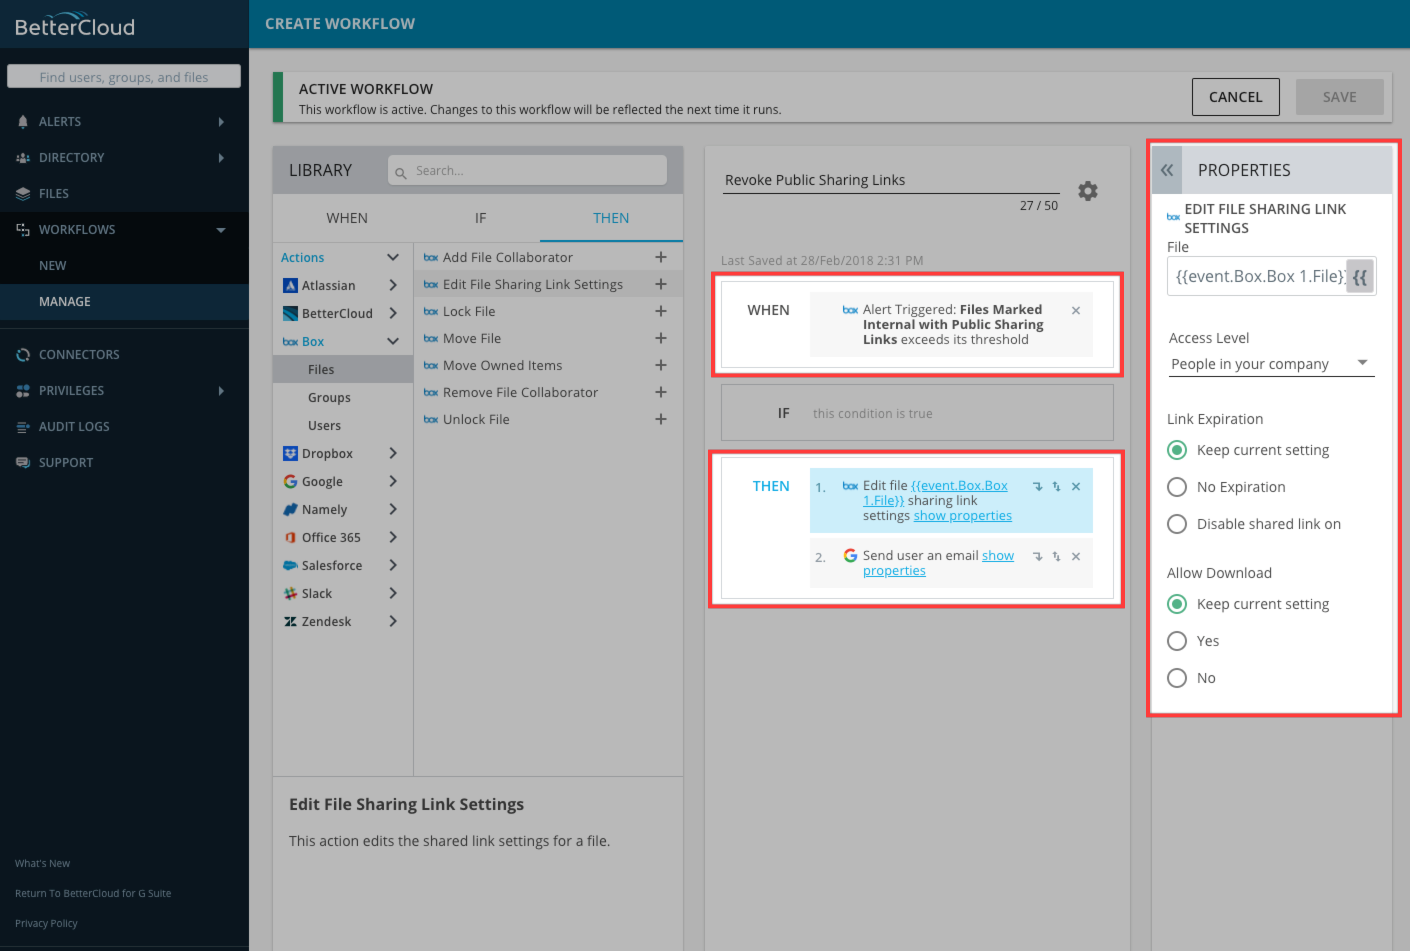Select the No Expiration option
The image size is (1410, 951).
pos(1177,487)
